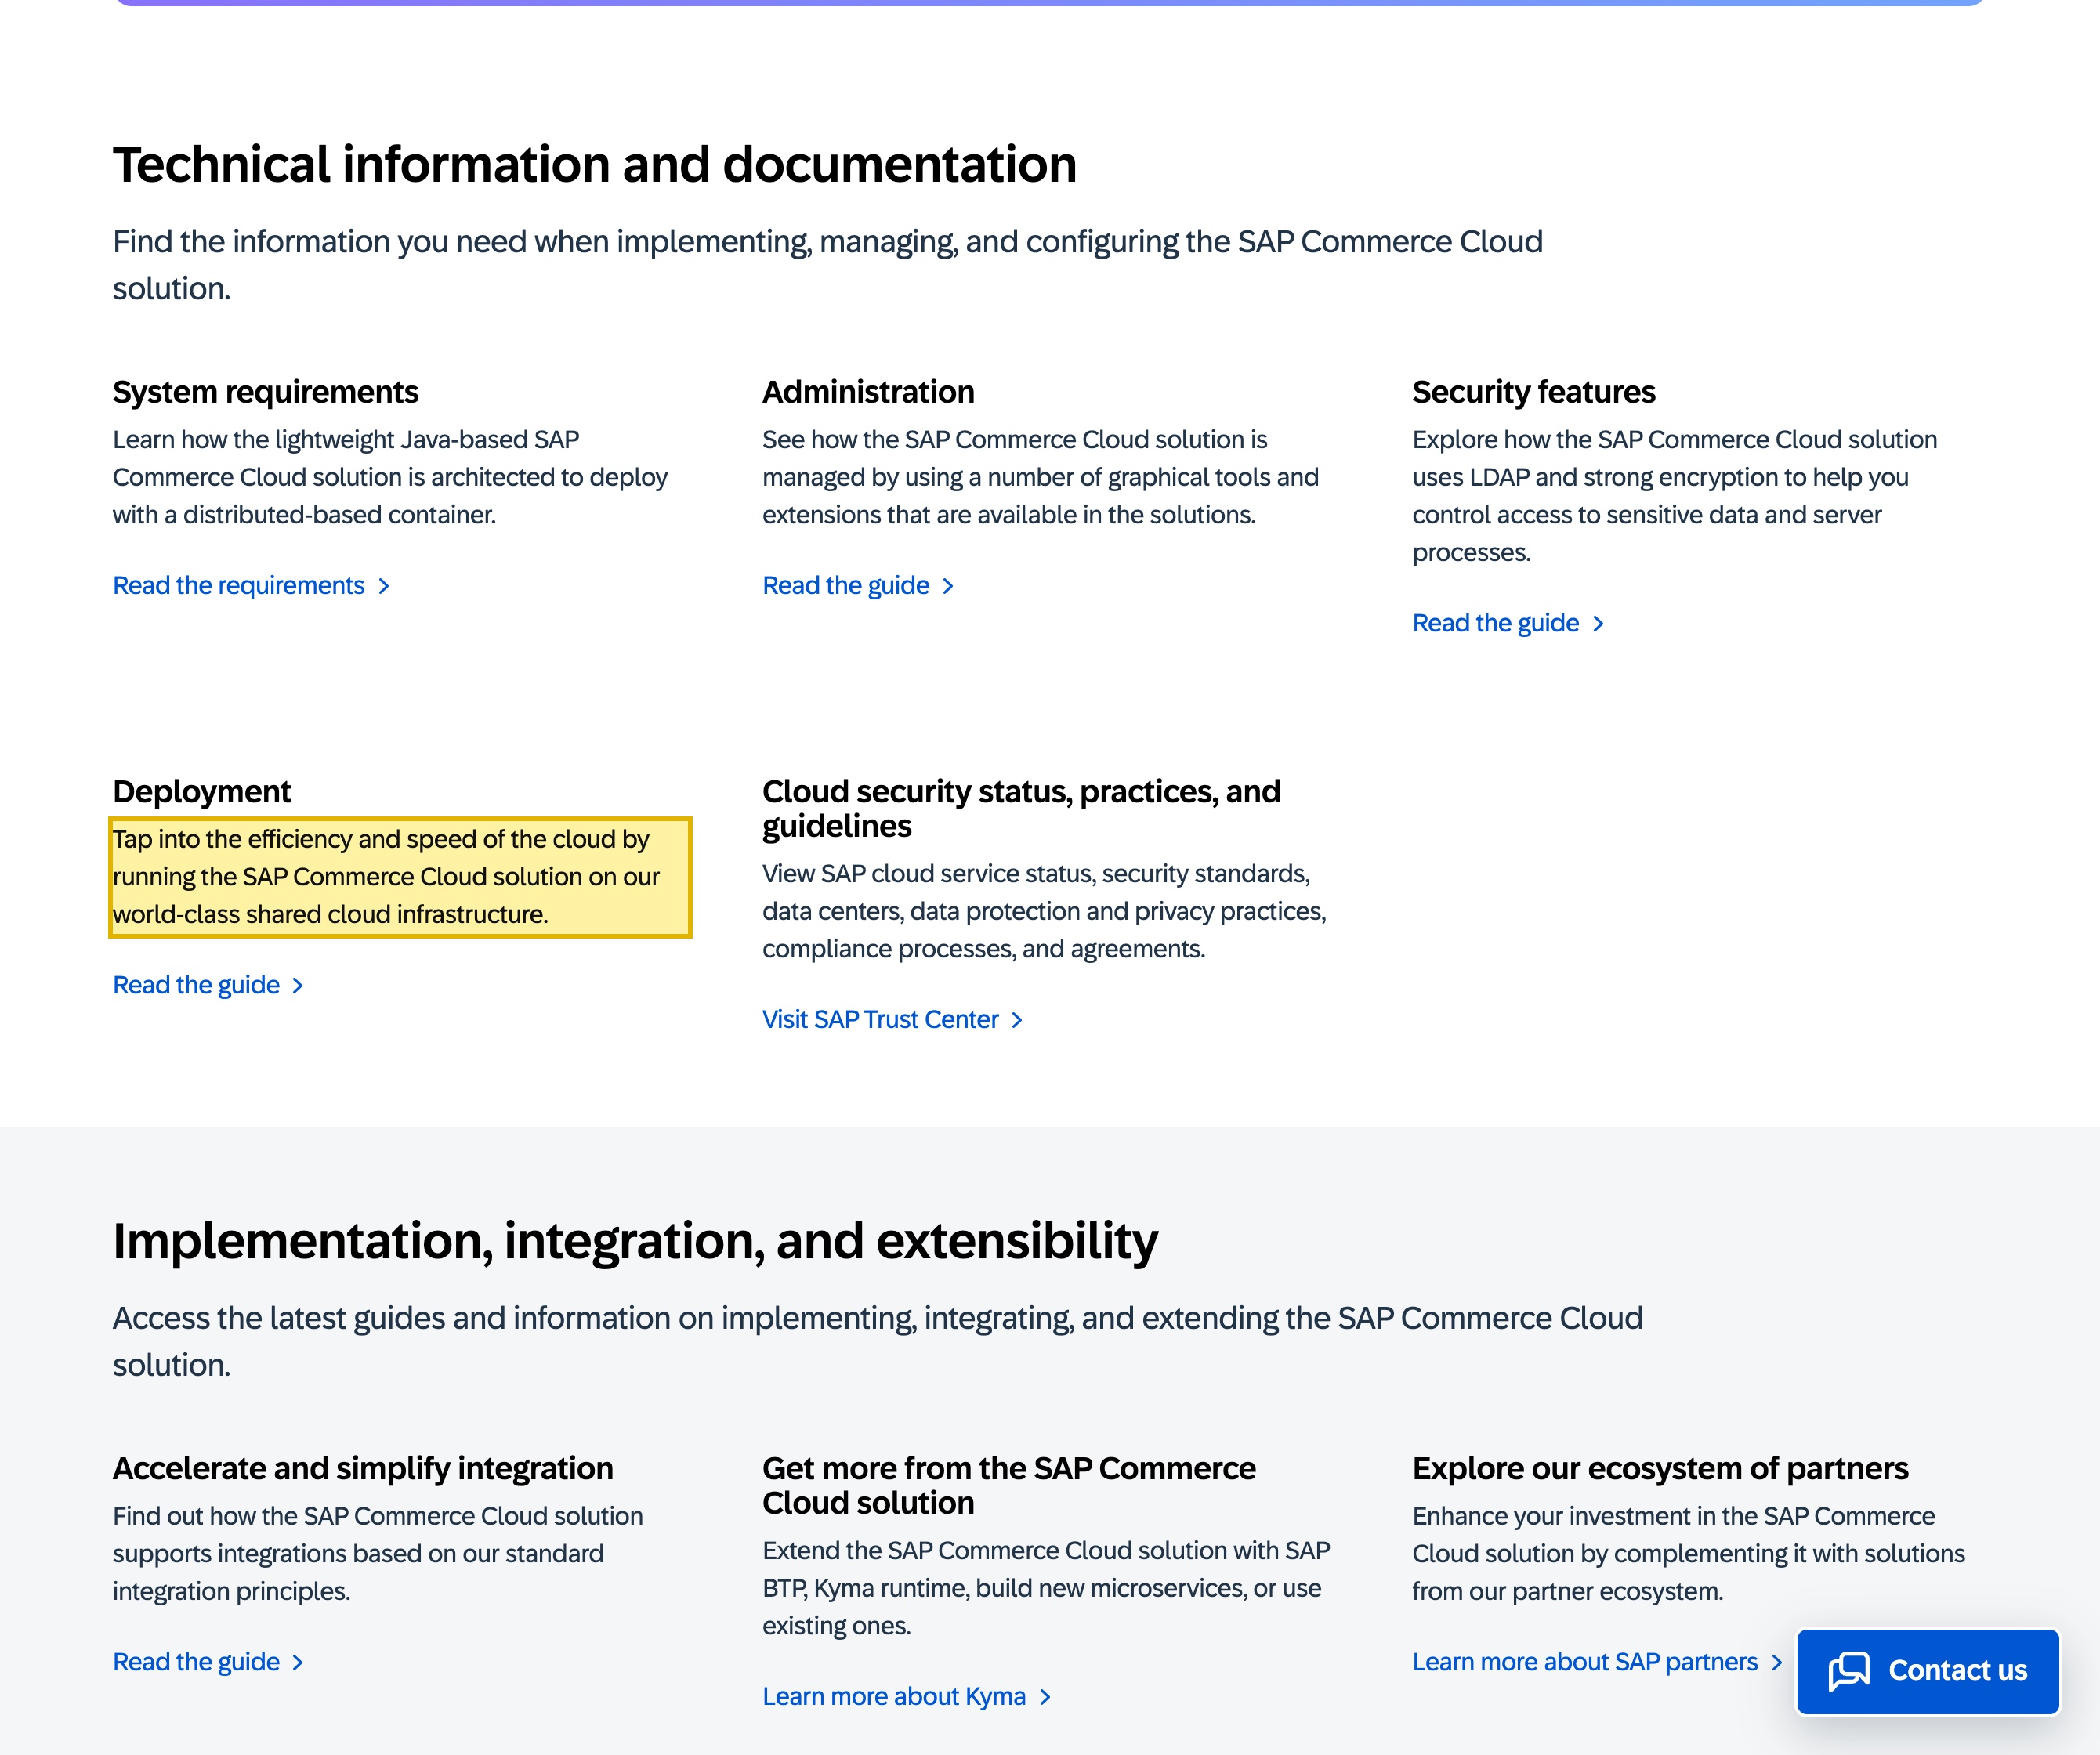This screenshot has width=2100, height=1755.
Task: Open Read the guide under Security features
Action: click(x=1508, y=623)
